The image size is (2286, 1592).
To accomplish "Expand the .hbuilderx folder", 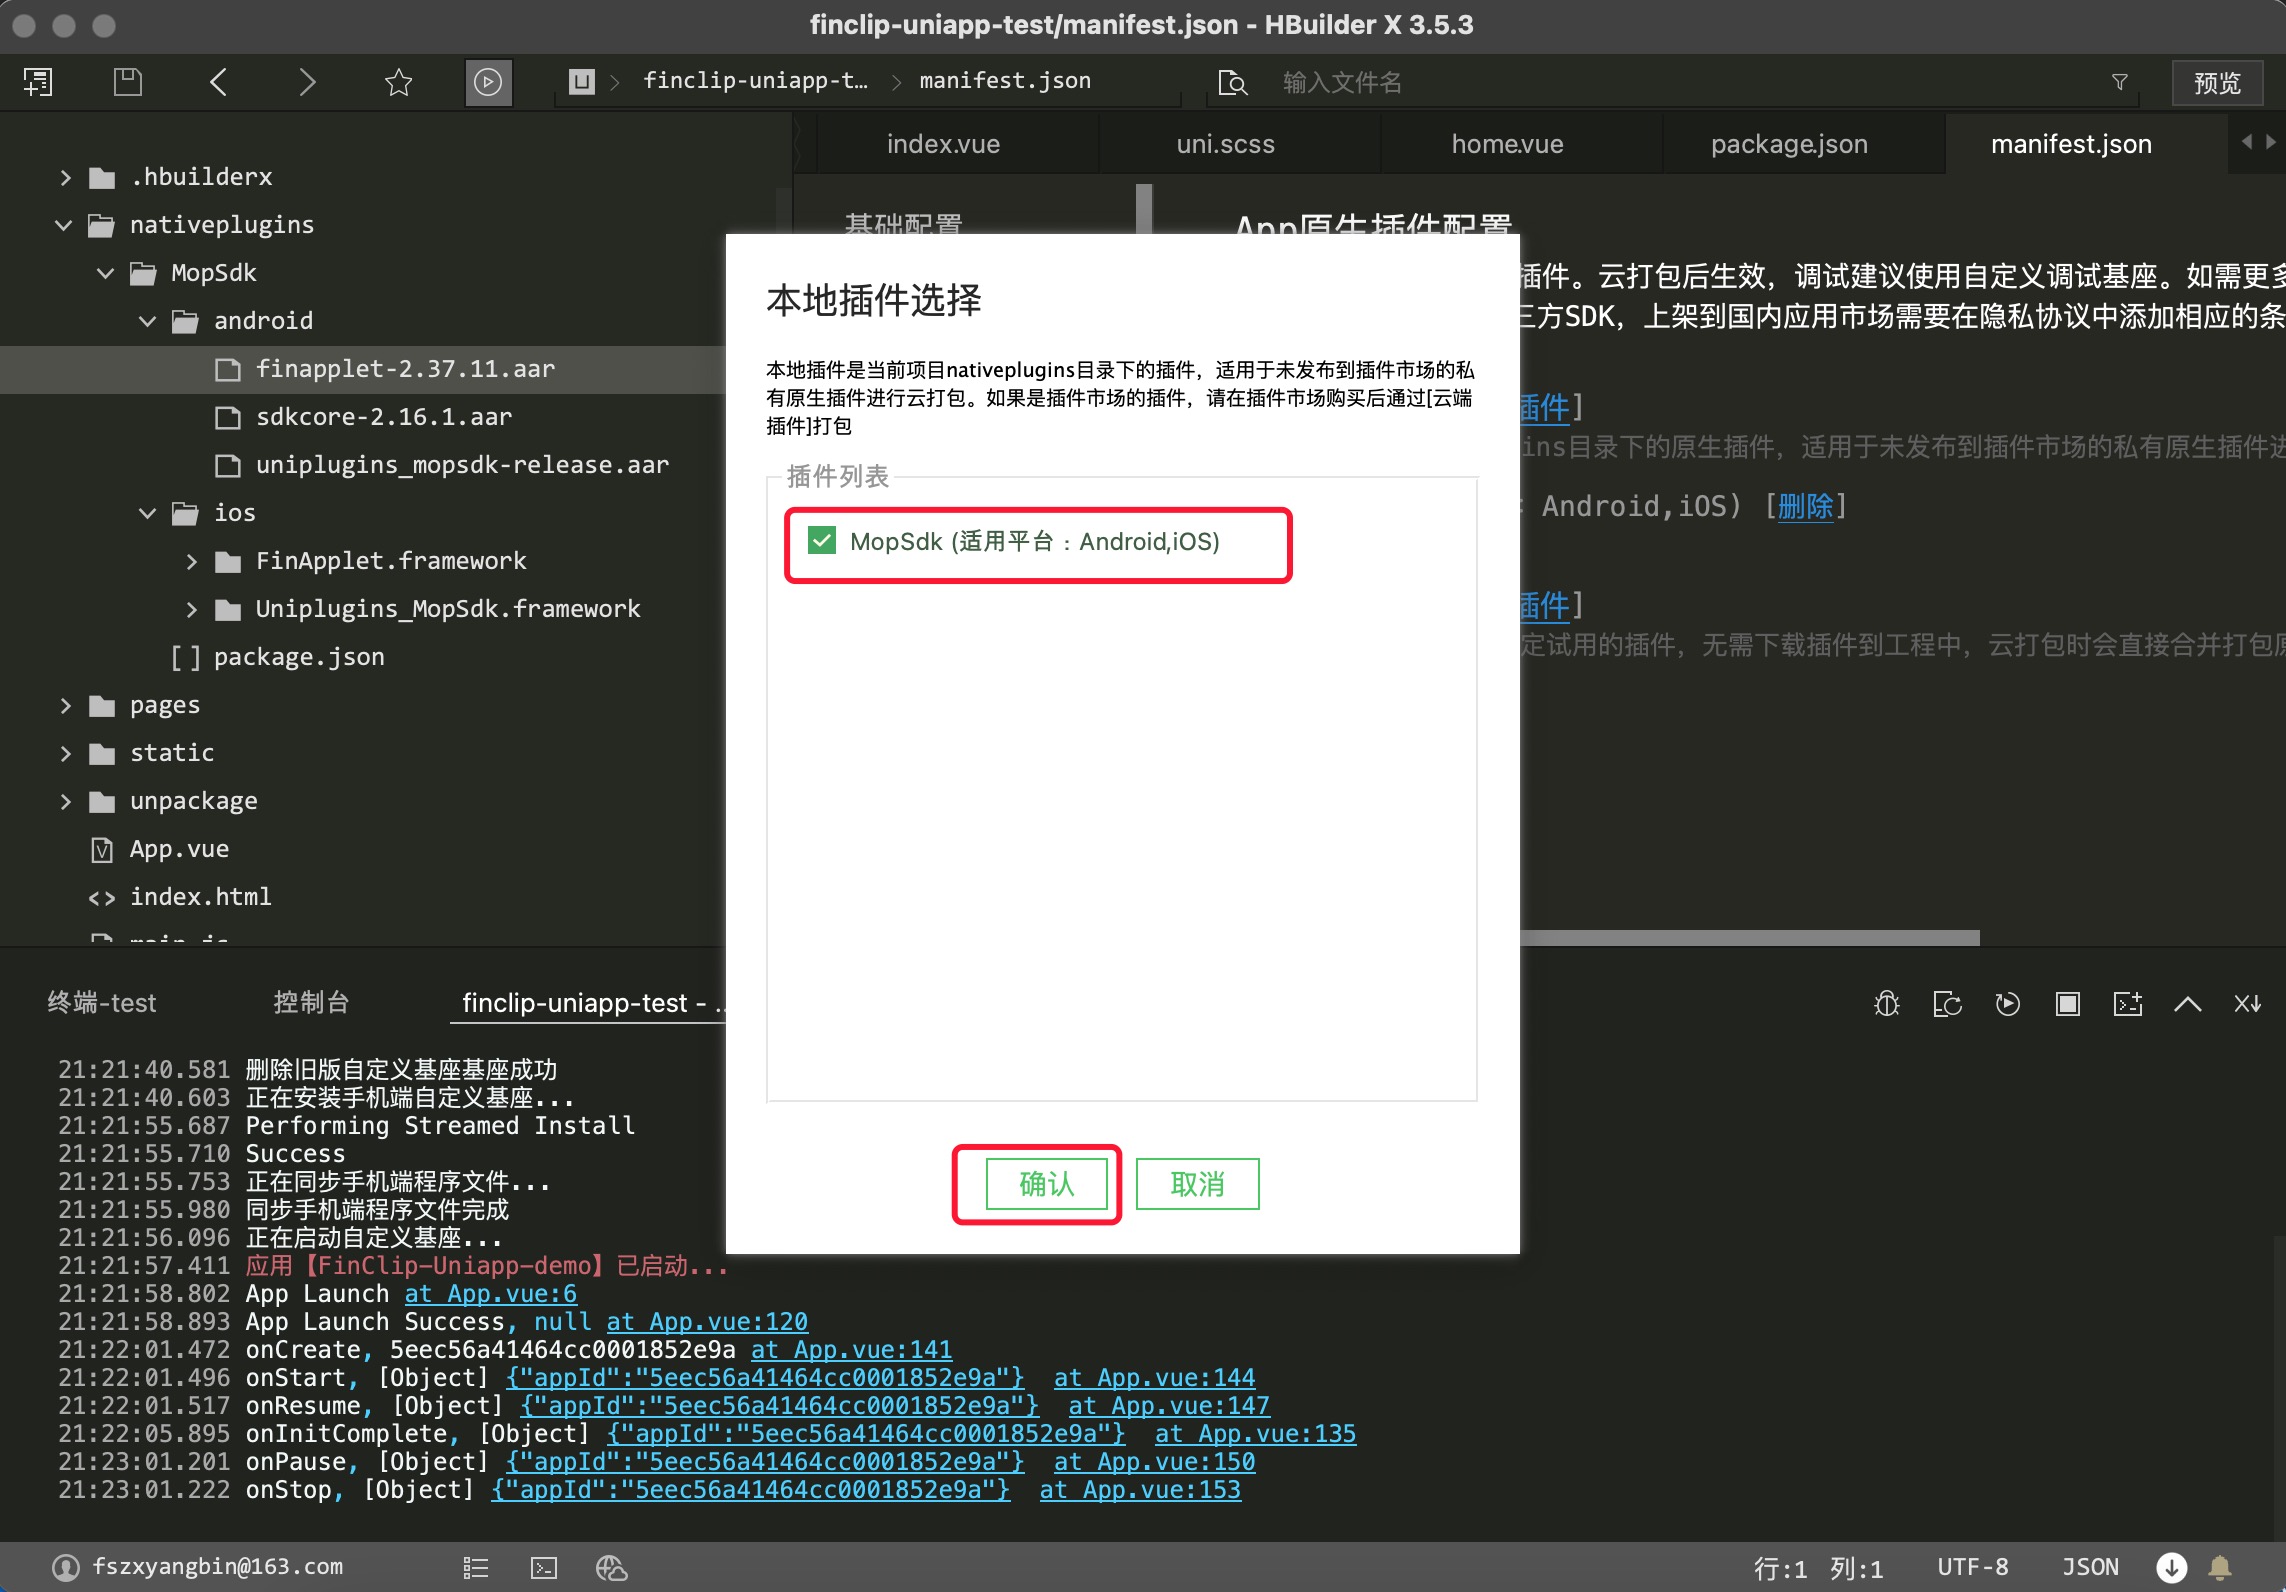I will [x=65, y=177].
